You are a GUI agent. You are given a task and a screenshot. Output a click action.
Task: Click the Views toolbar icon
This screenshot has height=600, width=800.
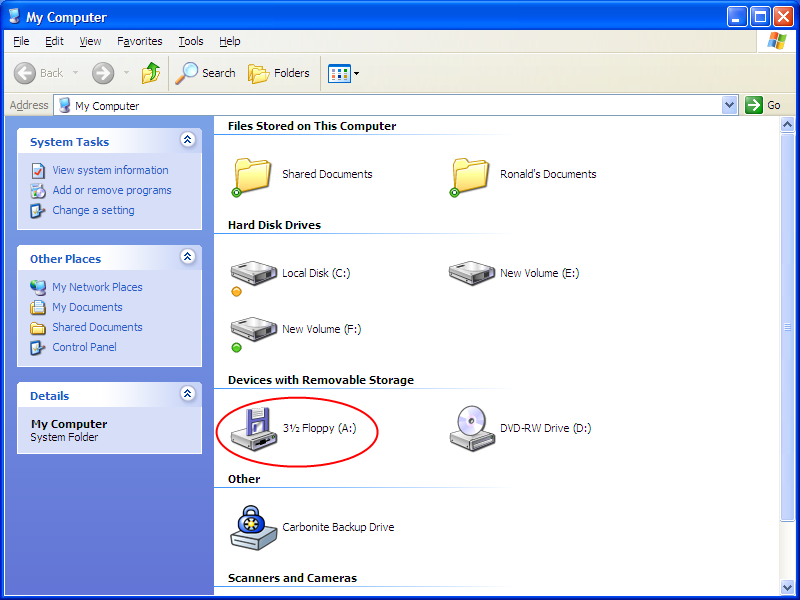(339, 73)
